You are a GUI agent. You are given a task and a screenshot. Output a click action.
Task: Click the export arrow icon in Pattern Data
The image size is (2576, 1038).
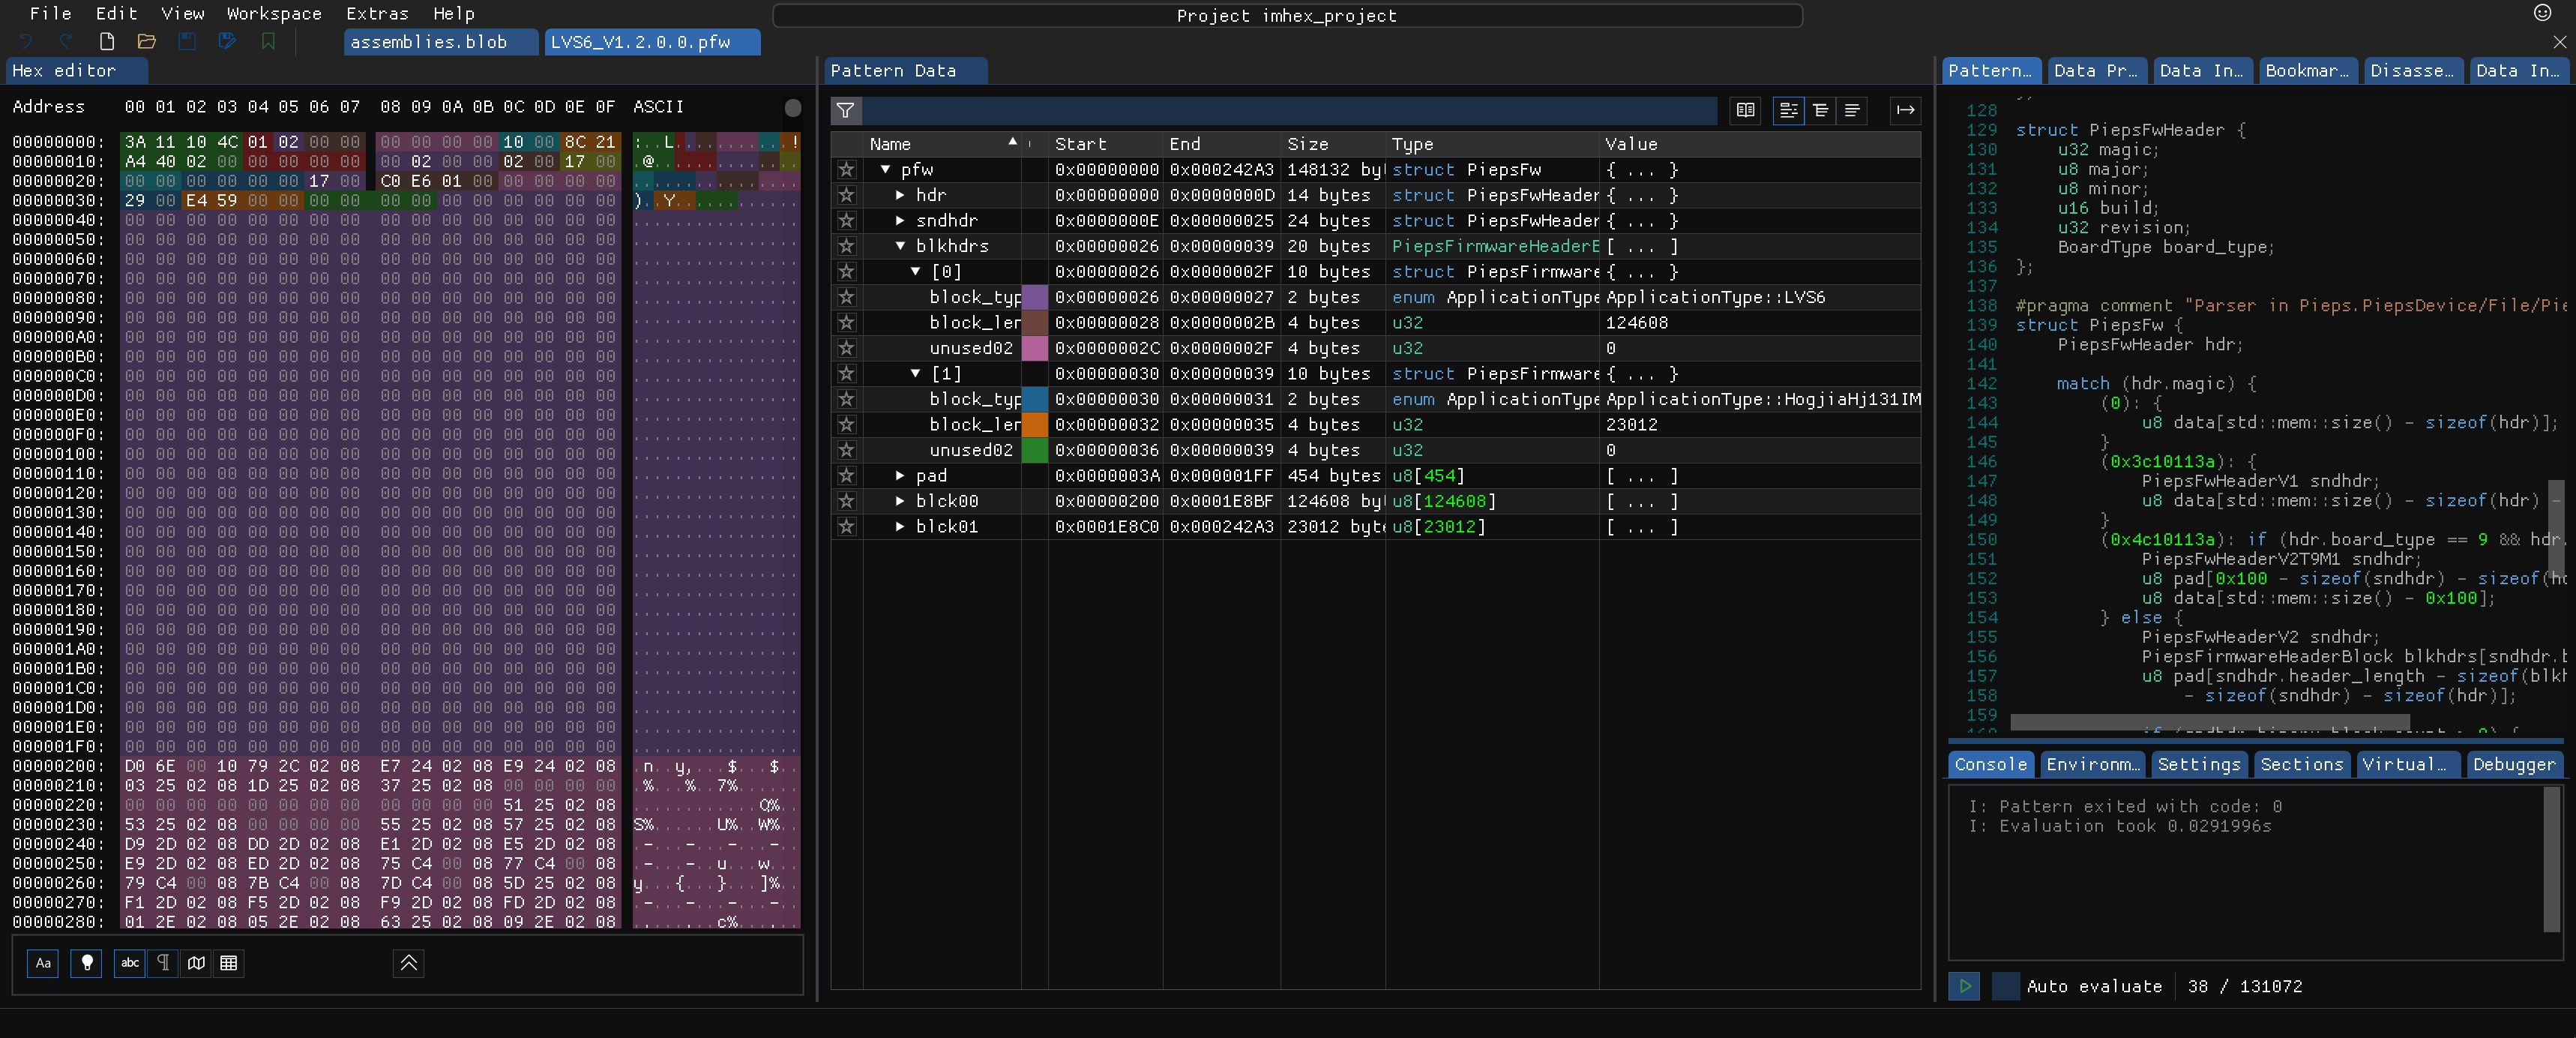point(1905,110)
